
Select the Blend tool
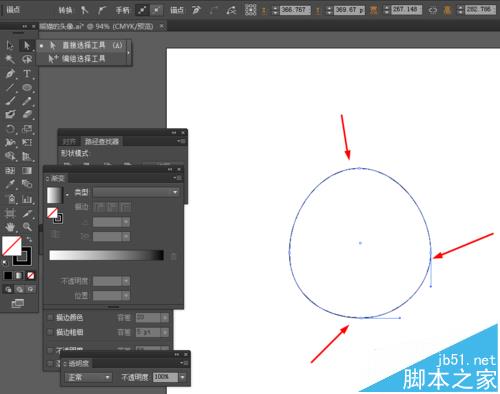click(27, 184)
